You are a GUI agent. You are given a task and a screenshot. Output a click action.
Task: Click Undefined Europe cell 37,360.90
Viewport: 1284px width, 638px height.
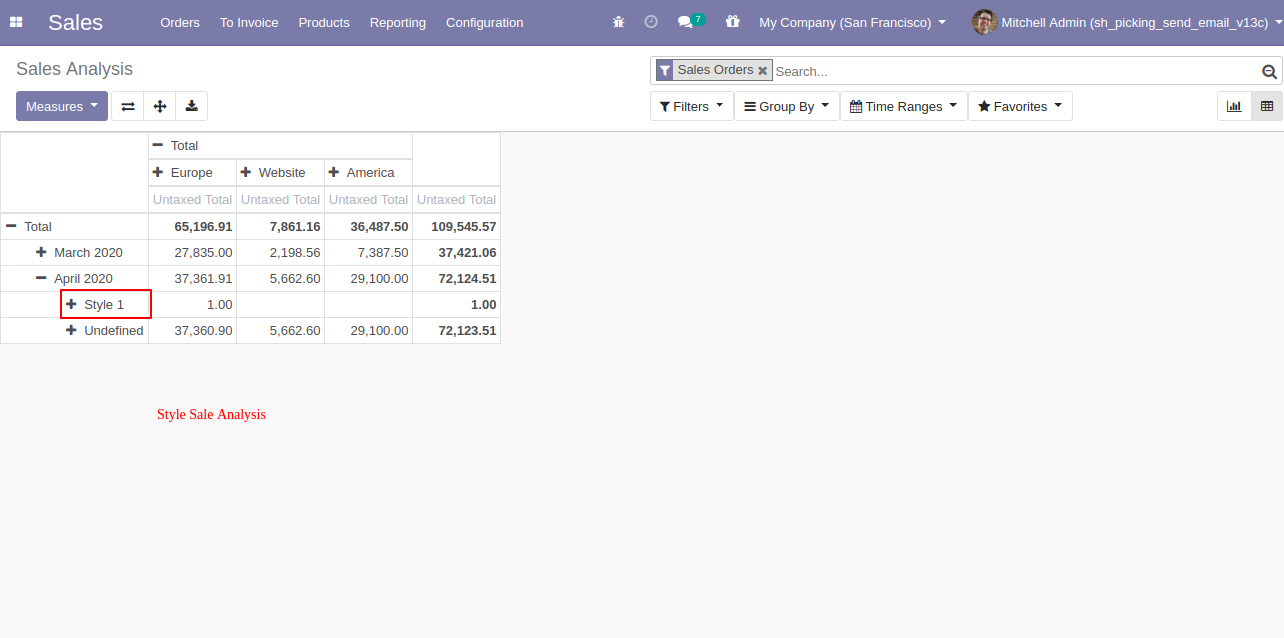pyautogui.click(x=192, y=330)
